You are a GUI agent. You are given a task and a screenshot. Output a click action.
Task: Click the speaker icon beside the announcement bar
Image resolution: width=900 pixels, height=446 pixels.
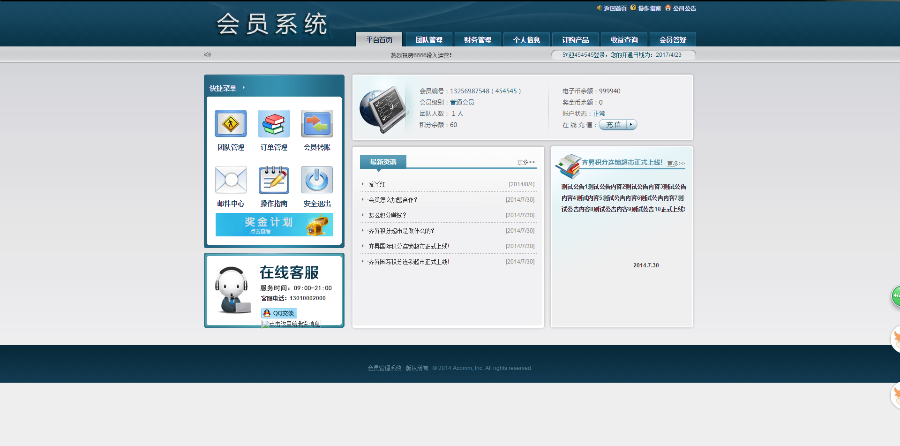[x=207, y=55]
